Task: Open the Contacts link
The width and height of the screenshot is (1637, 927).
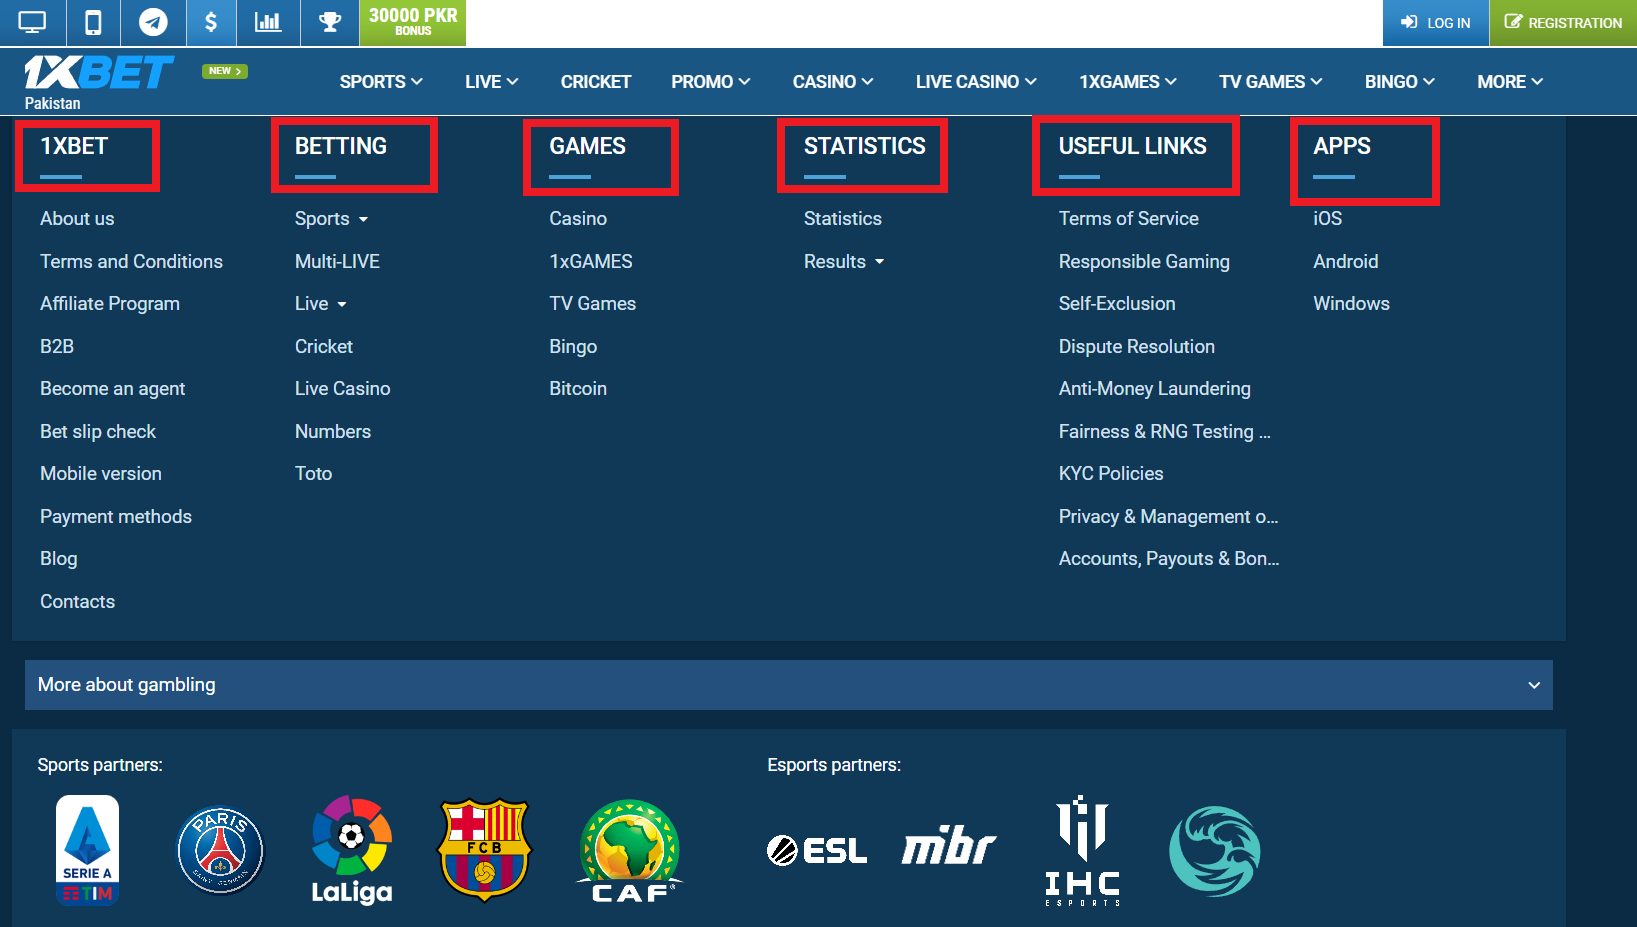Action: point(77,601)
